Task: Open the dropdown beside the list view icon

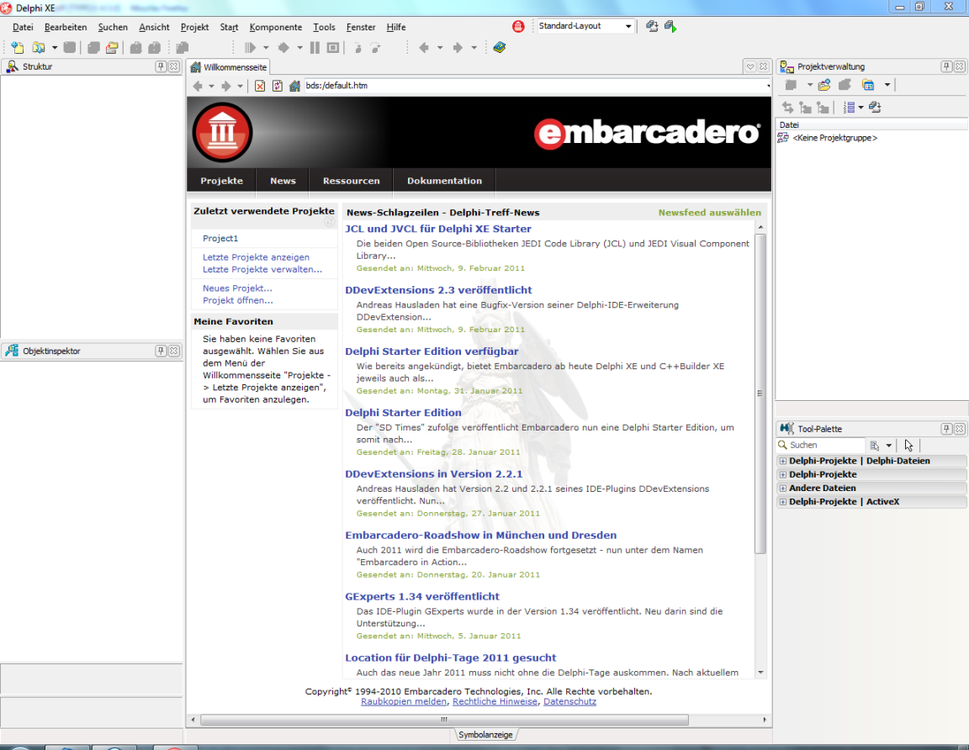Action: (861, 107)
